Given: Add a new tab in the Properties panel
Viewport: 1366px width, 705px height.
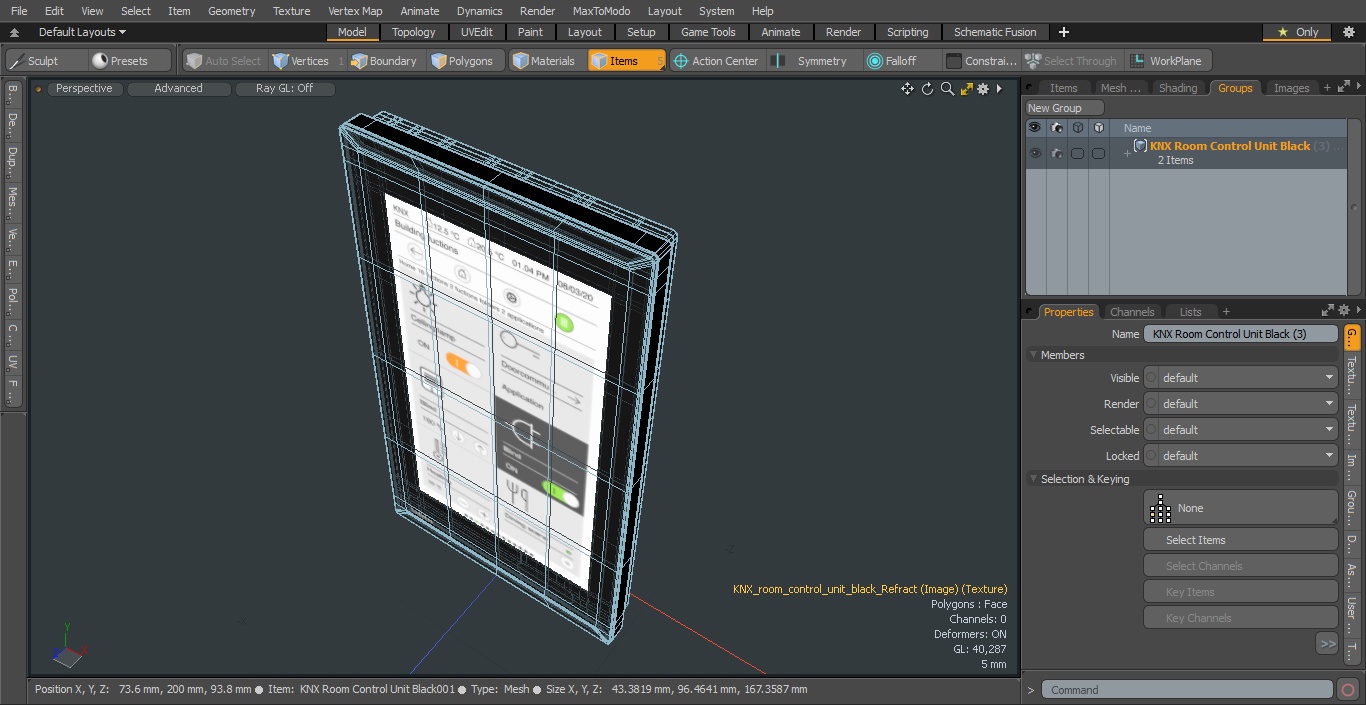Looking at the screenshot, I should coord(1226,312).
